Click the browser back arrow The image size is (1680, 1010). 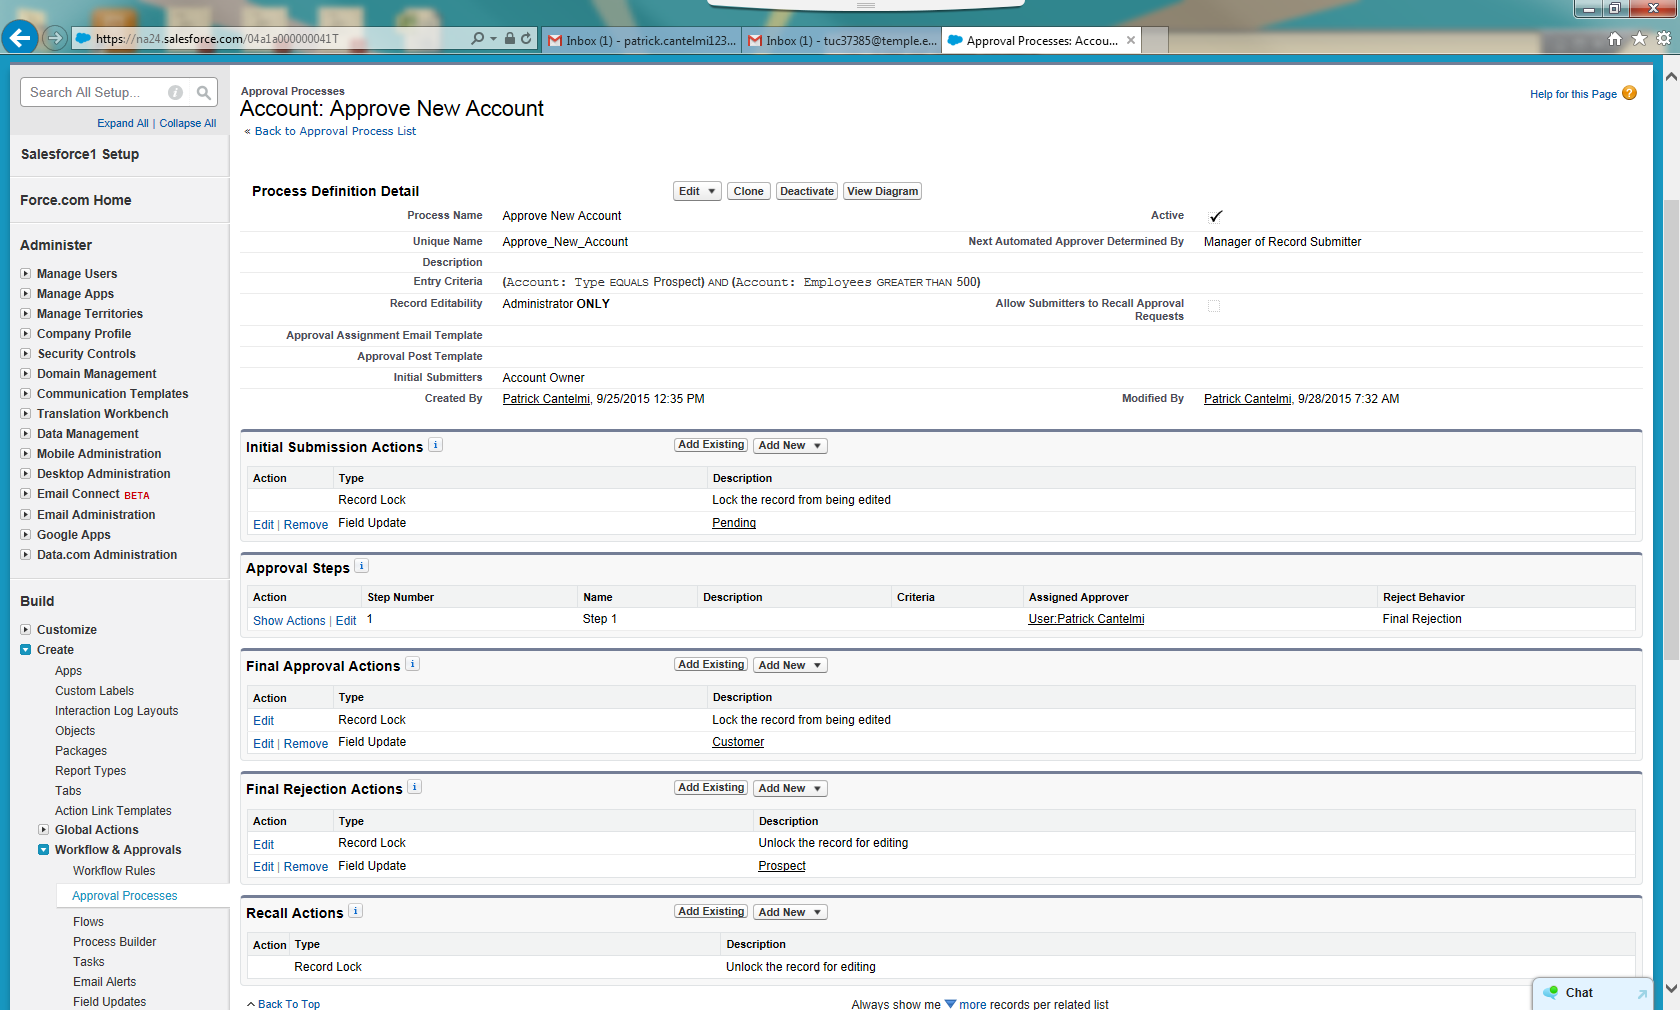click(x=19, y=37)
